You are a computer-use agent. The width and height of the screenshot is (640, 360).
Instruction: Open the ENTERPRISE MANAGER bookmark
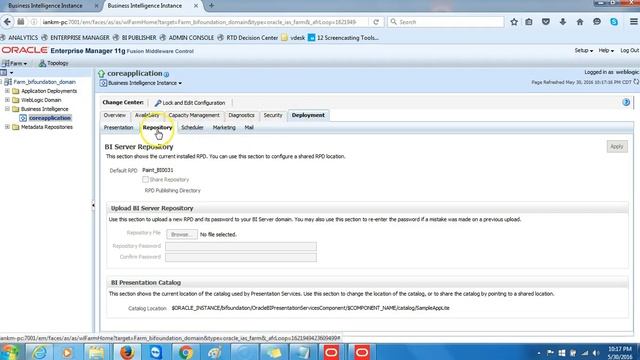point(76,38)
